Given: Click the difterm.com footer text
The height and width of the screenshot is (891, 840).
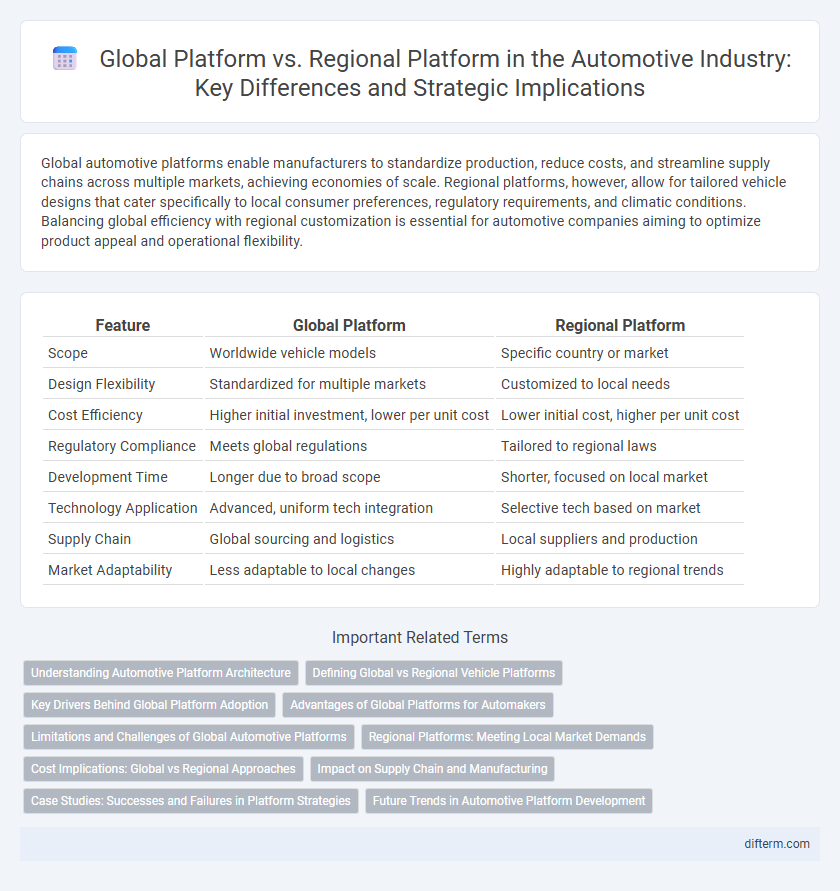Looking at the screenshot, I should [777, 844].
